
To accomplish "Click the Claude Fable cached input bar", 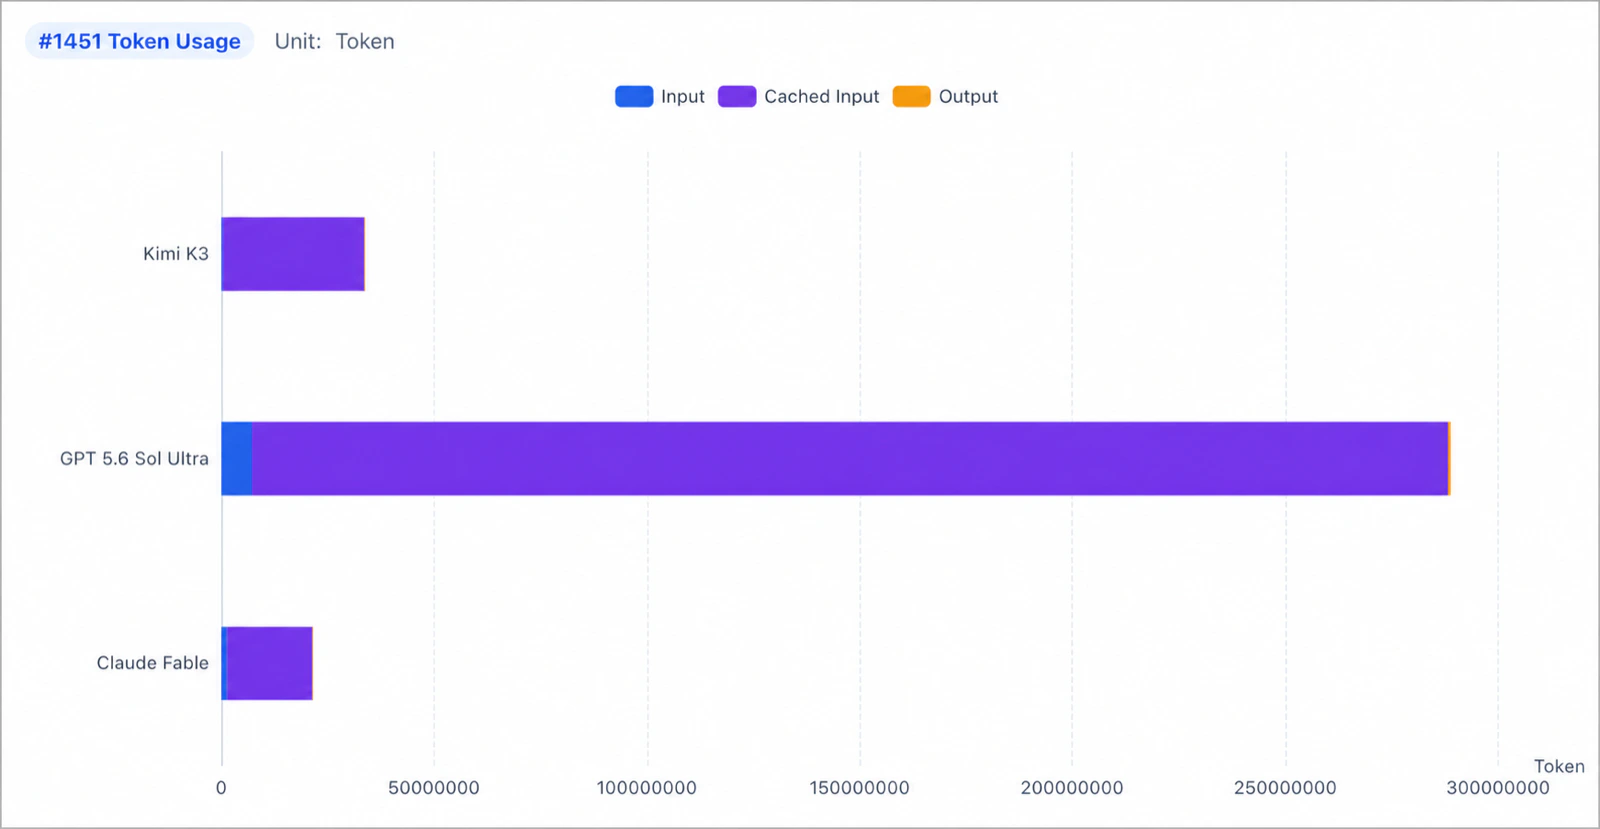I will click(x=270, y=663).
